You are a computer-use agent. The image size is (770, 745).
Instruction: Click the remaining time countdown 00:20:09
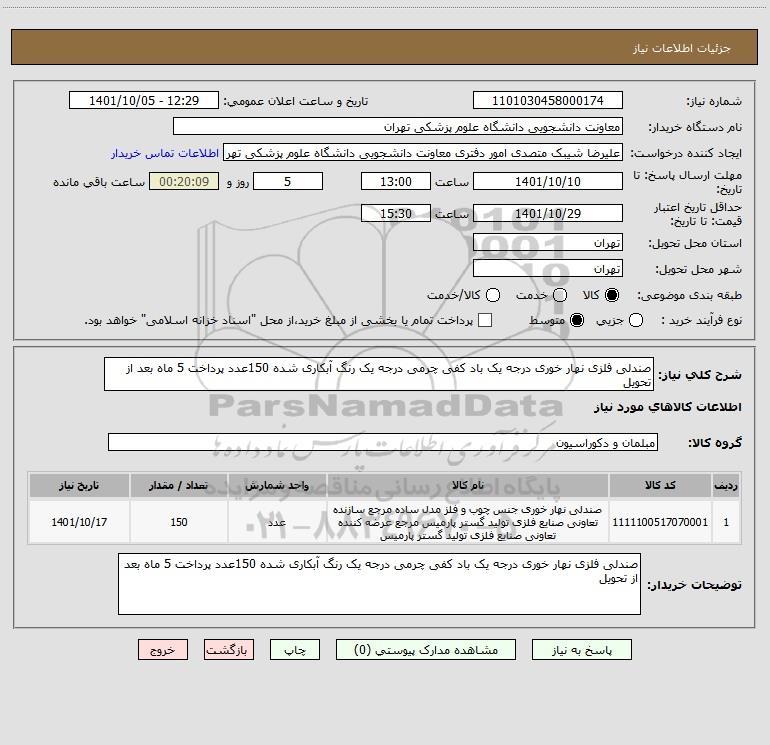point(184,182)
